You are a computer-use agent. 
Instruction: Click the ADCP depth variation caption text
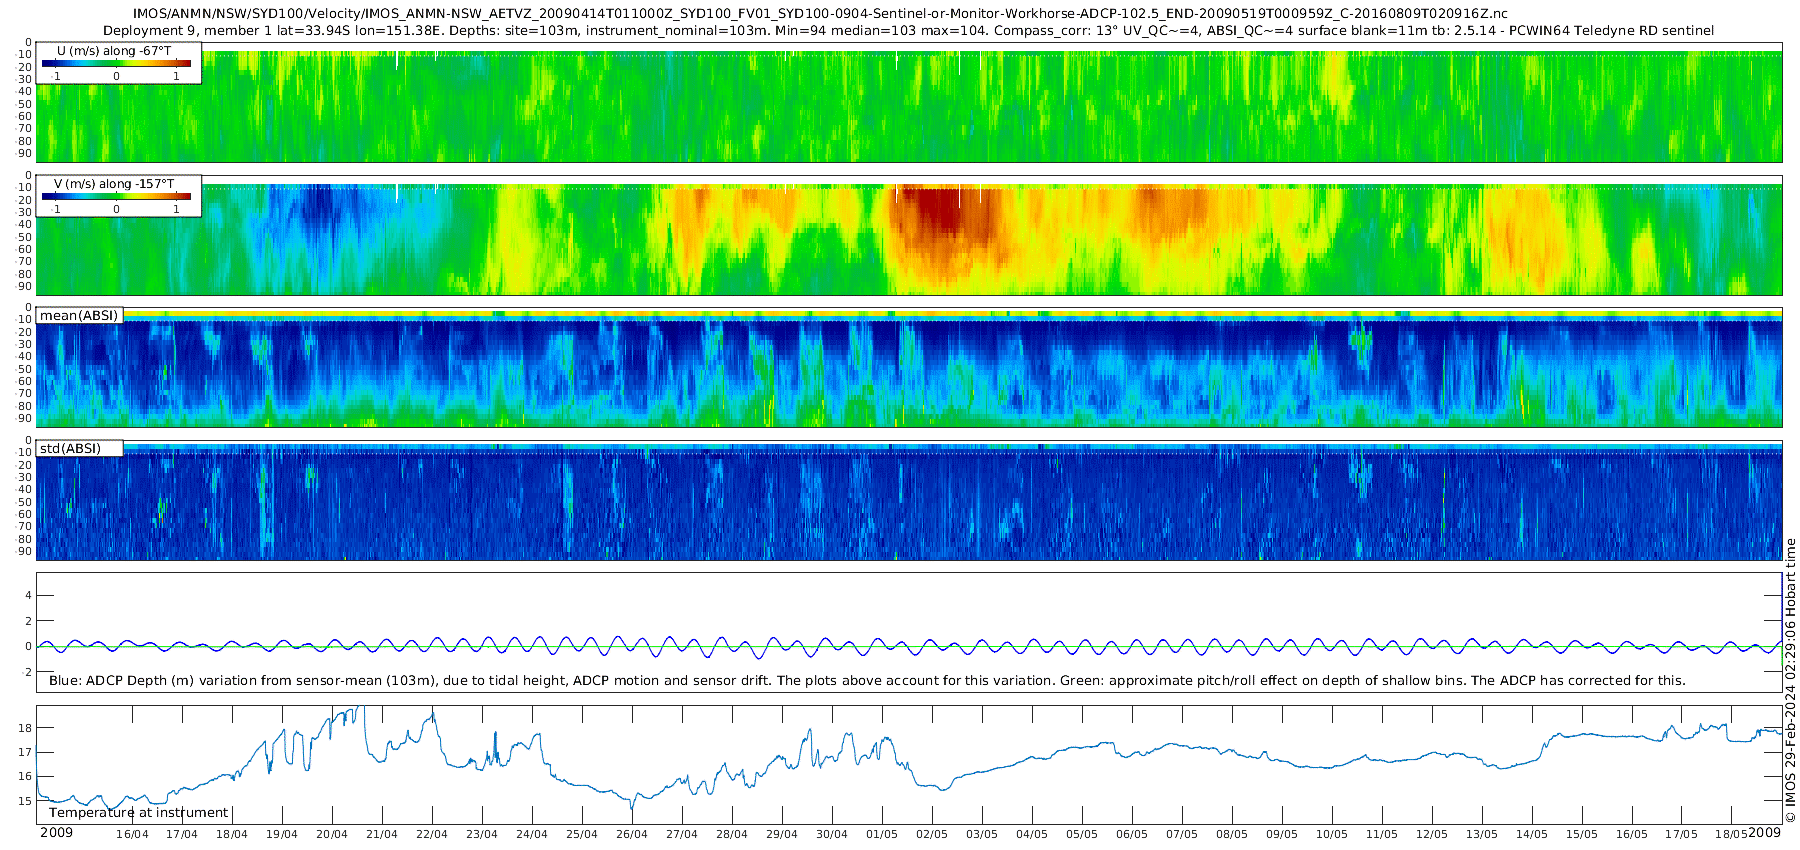867,681
